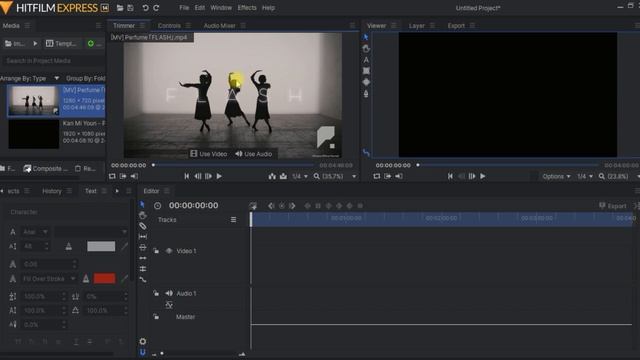Select the Viewer ellipse mask tool
Image resolution: width=640 pixels, height=360 pixels.
coord(366,82)
